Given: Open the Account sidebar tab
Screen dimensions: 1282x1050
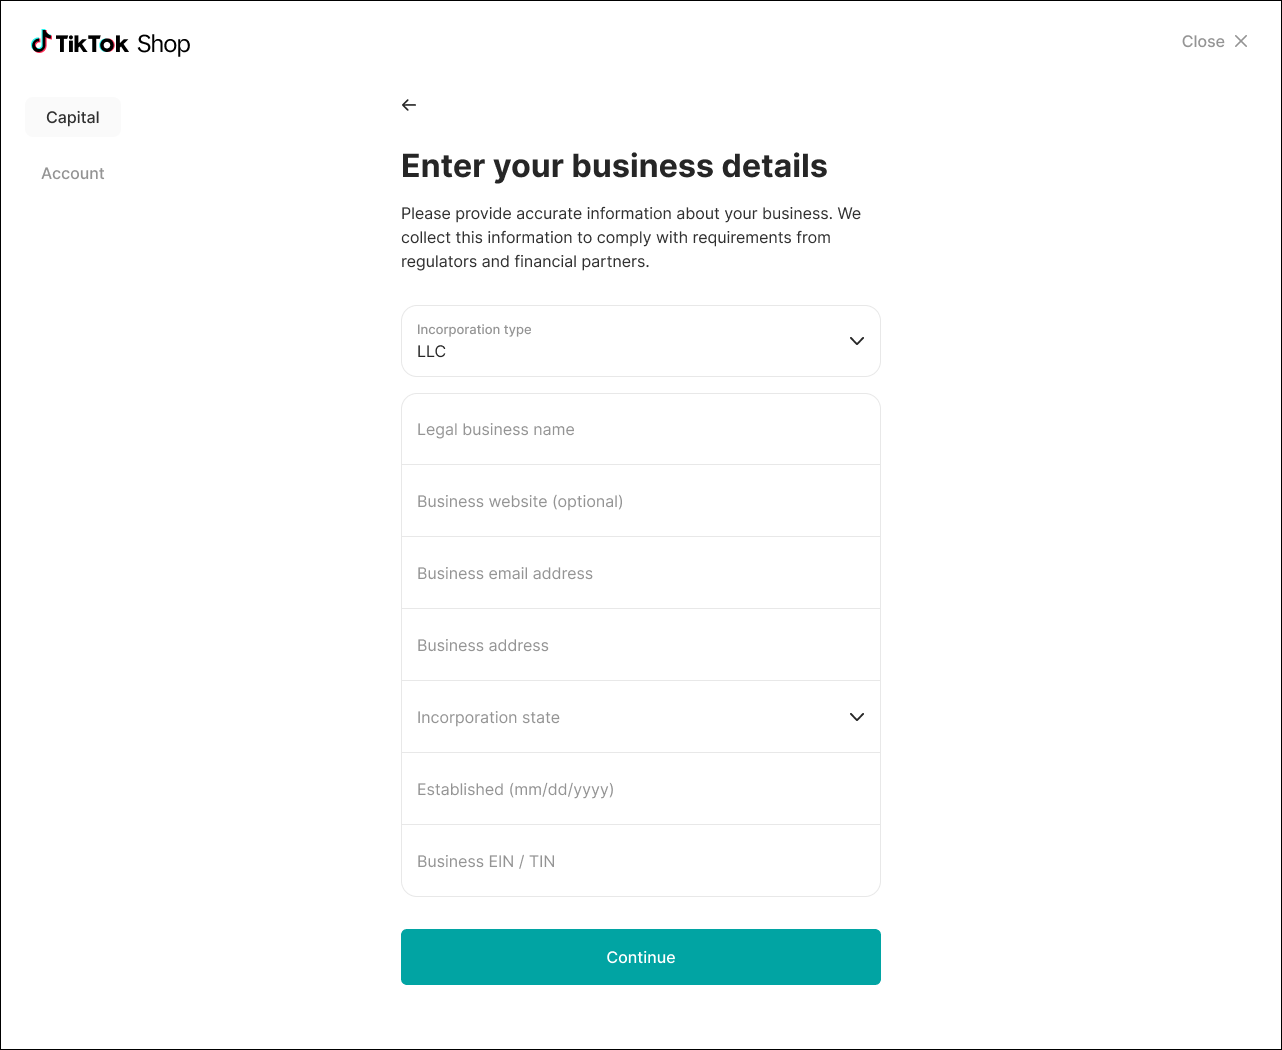Looking at the screenshot, I should click(x=73, y=173).
